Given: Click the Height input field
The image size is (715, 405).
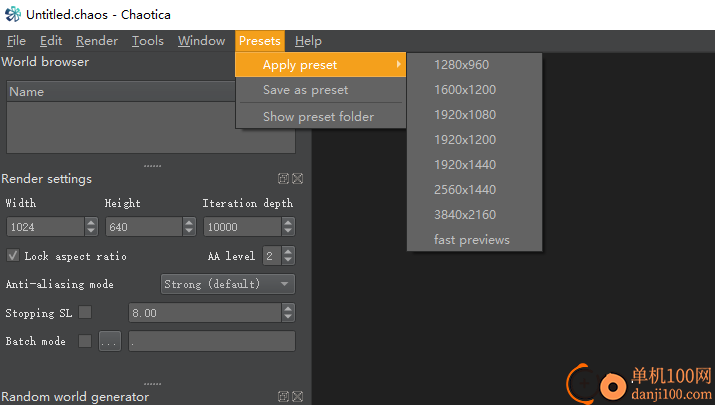Looking at the screenshot, I should (x=144, y=227).
